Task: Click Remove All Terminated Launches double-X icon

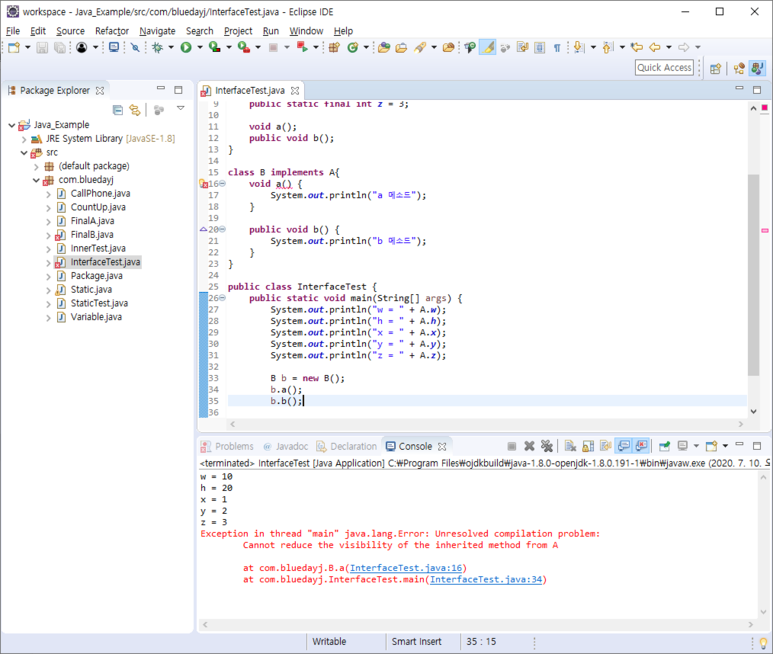Action: pos(547,446)
